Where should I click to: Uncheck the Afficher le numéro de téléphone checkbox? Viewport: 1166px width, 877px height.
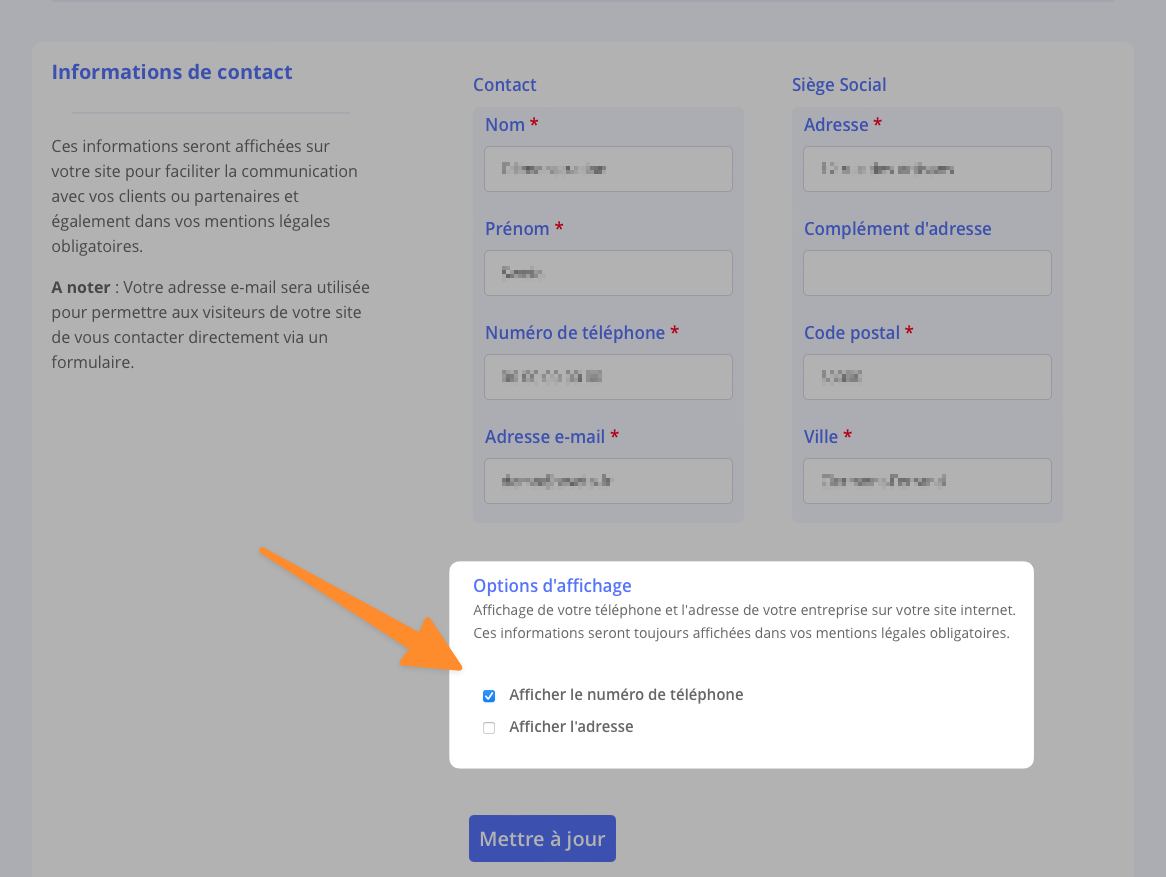tap(489, 696)
